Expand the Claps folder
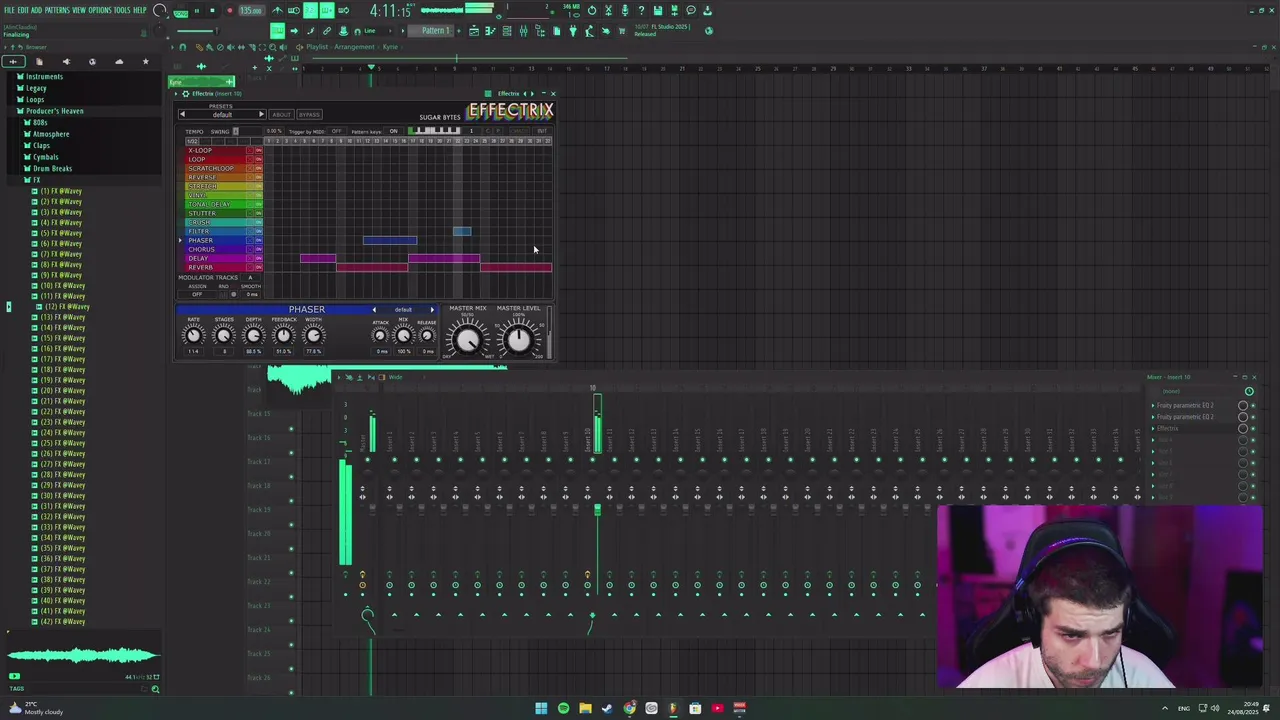 coord(41,145)
